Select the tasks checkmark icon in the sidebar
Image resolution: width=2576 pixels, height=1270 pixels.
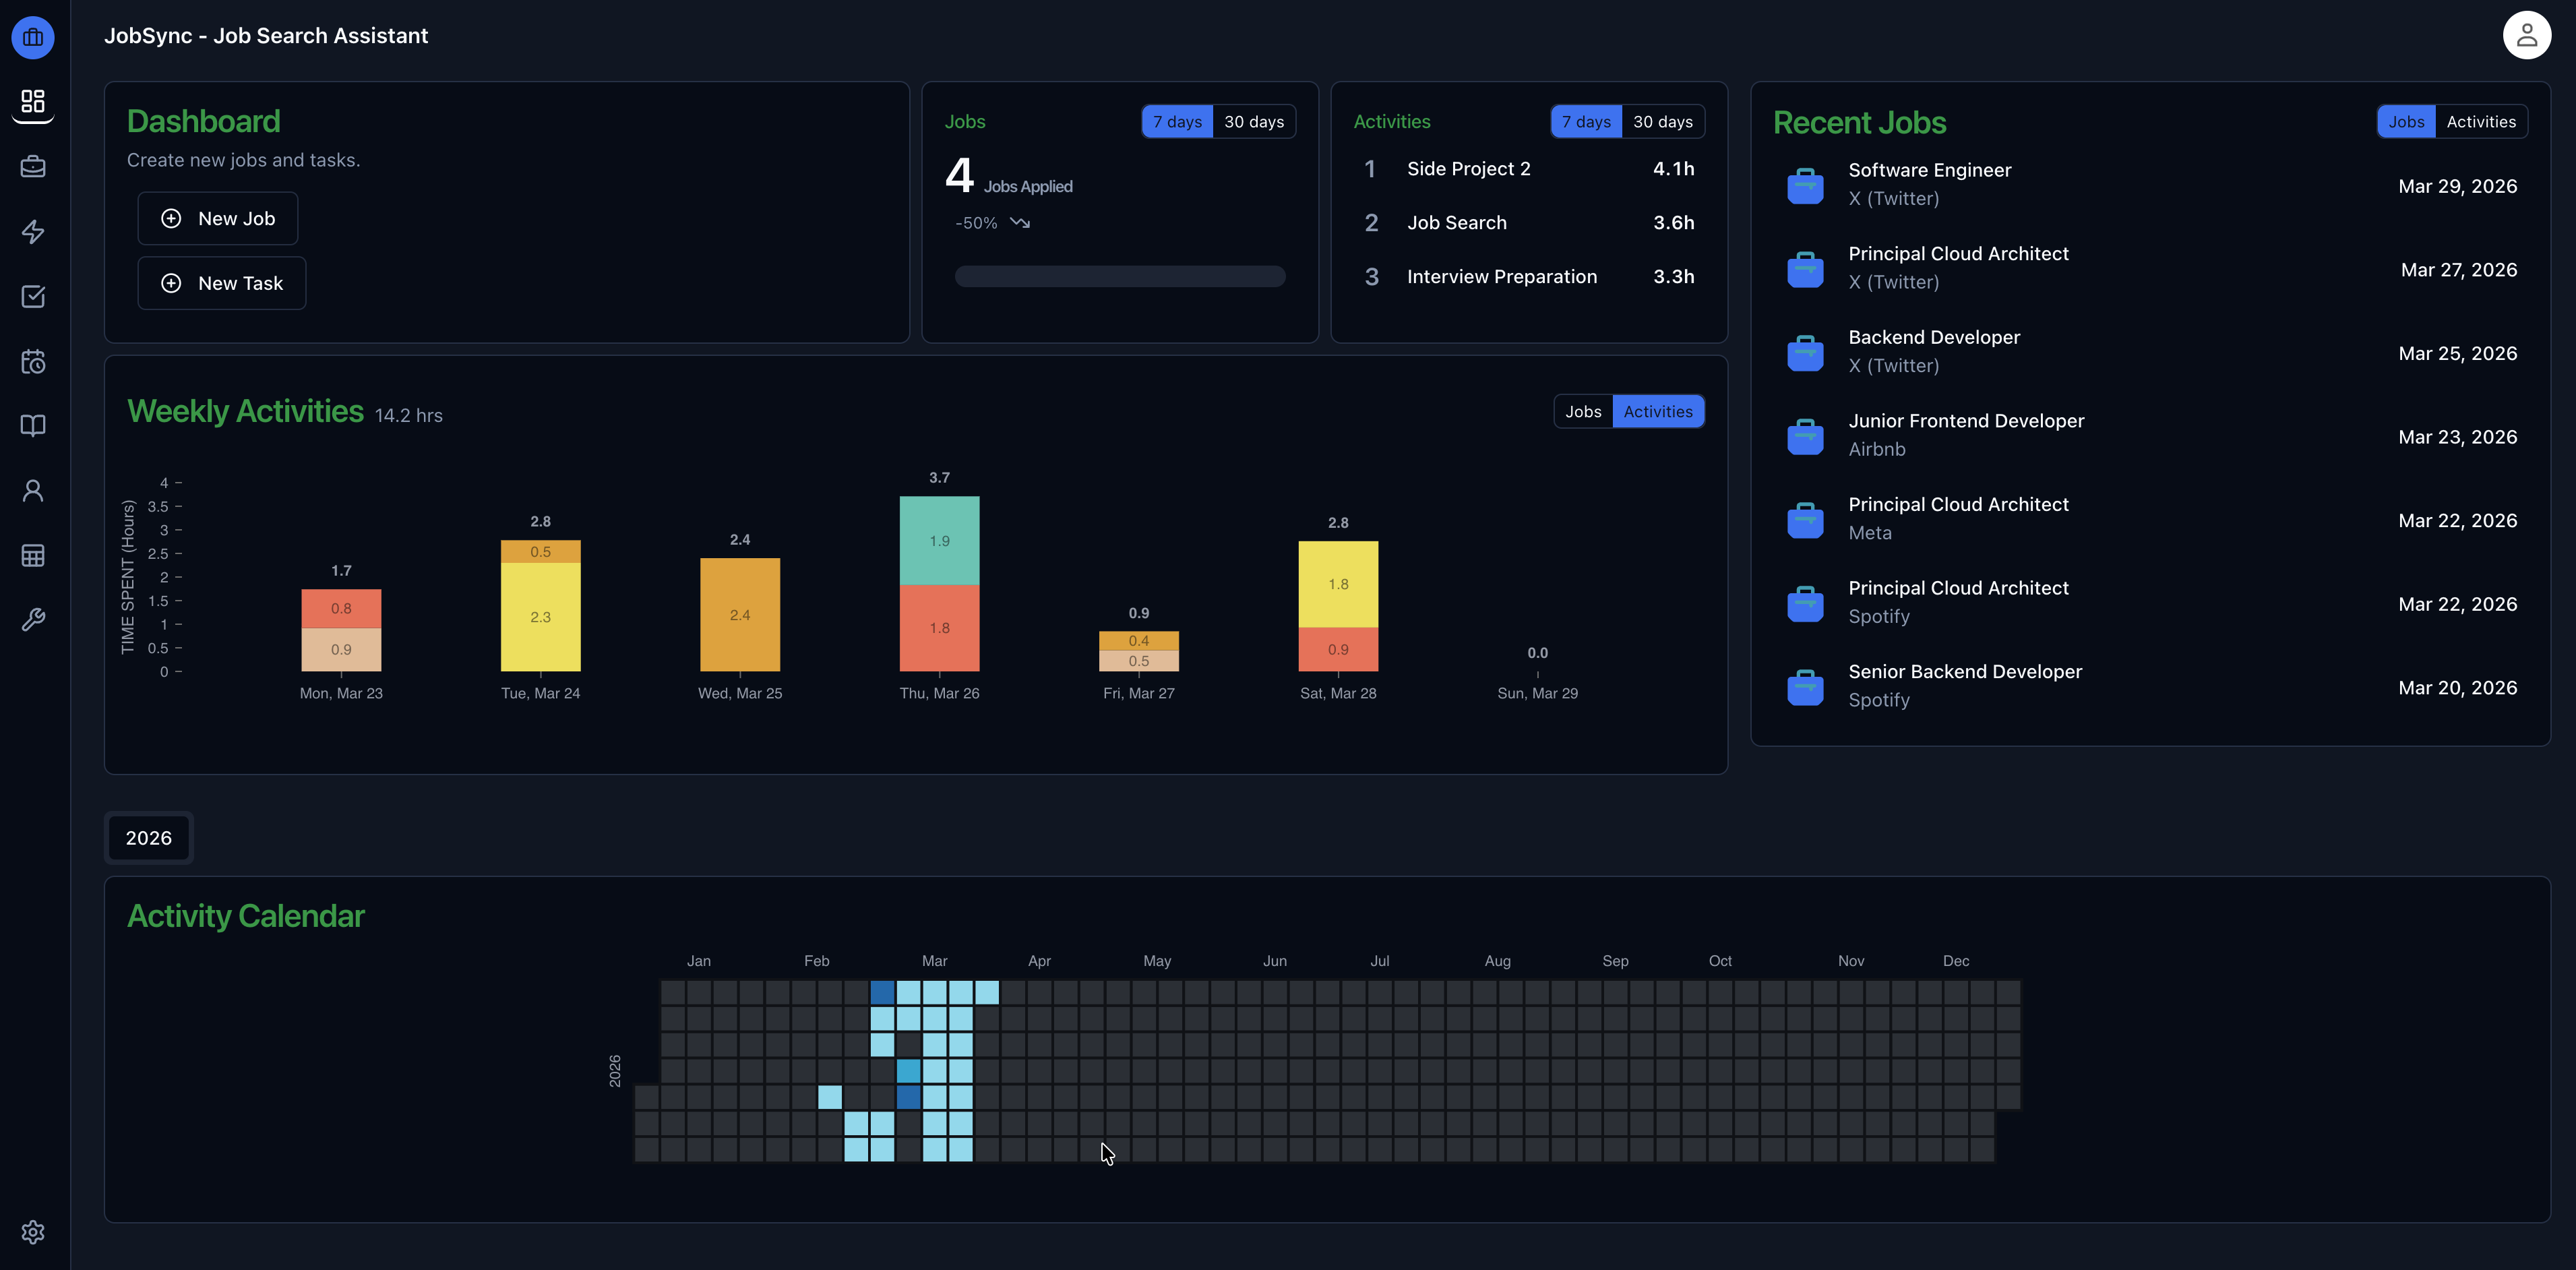tap(33, 296)
